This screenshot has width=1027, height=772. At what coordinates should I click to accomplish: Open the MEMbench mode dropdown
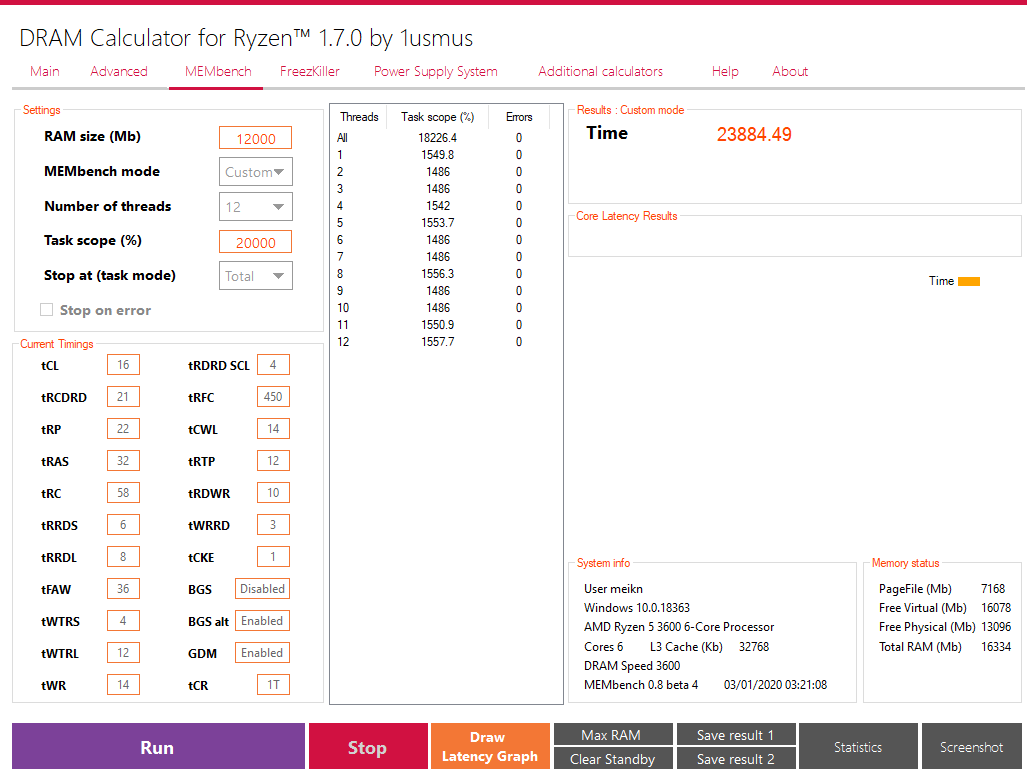point(255,172)
